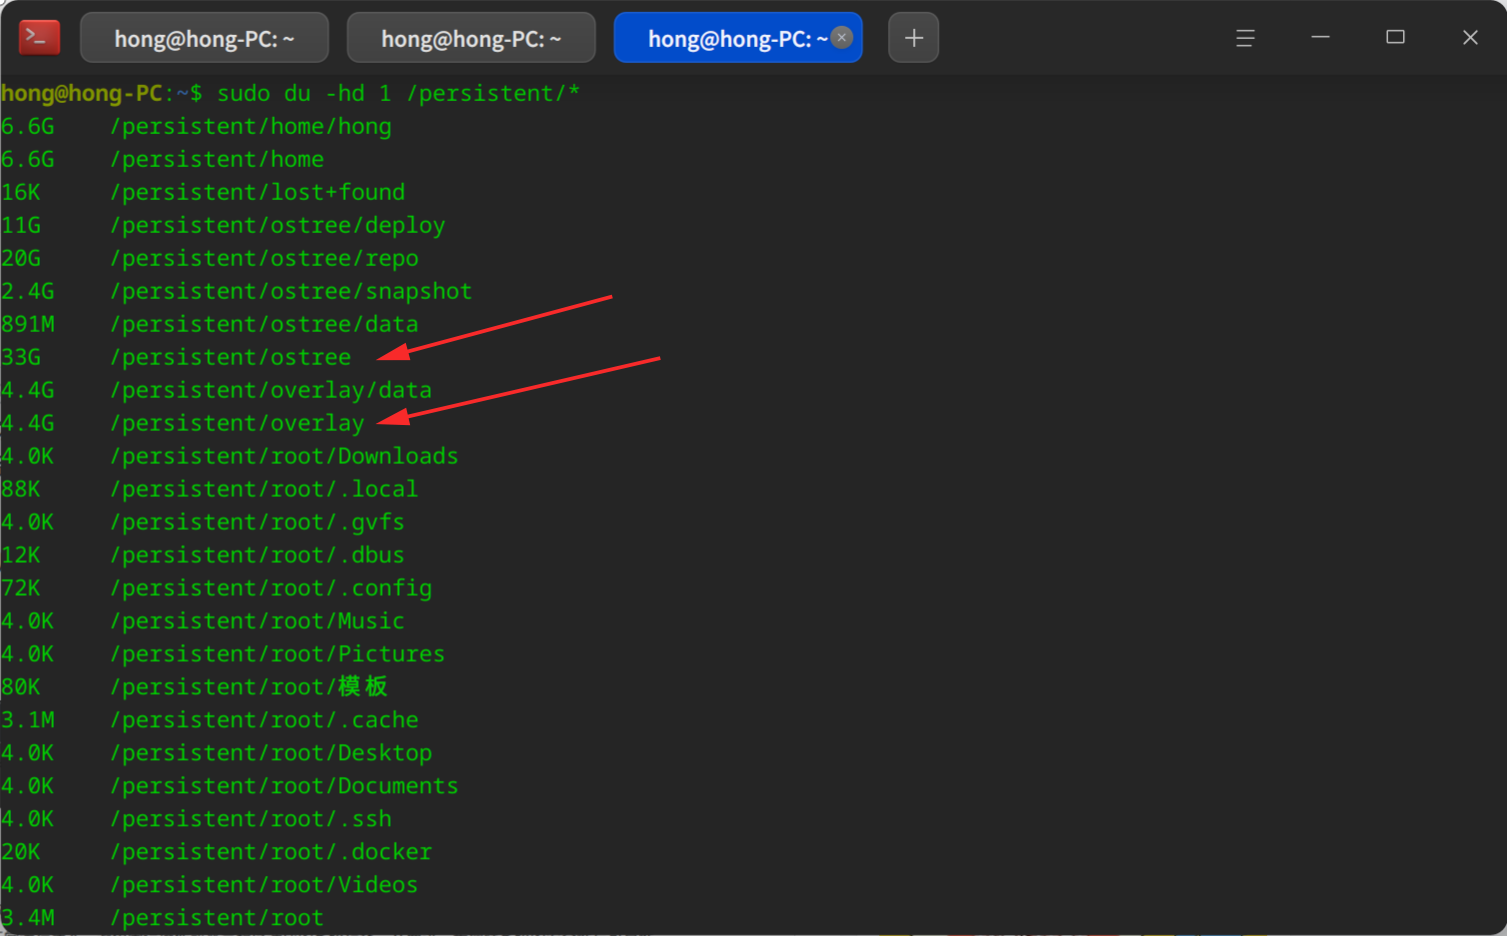Click the /persistent/ostree/repo path
Viewport: 1507px width, 936px height.
[x=264, y=258]
